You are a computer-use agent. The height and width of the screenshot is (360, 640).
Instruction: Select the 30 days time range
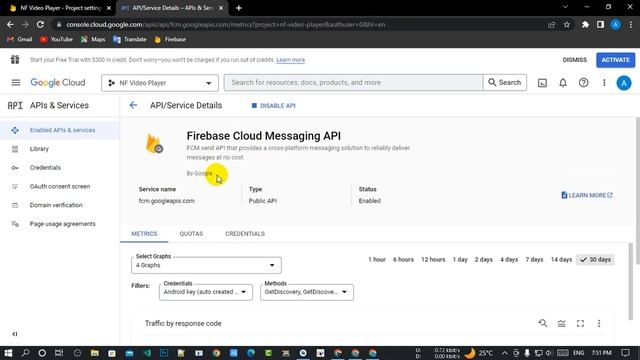(x=596, y=260)
